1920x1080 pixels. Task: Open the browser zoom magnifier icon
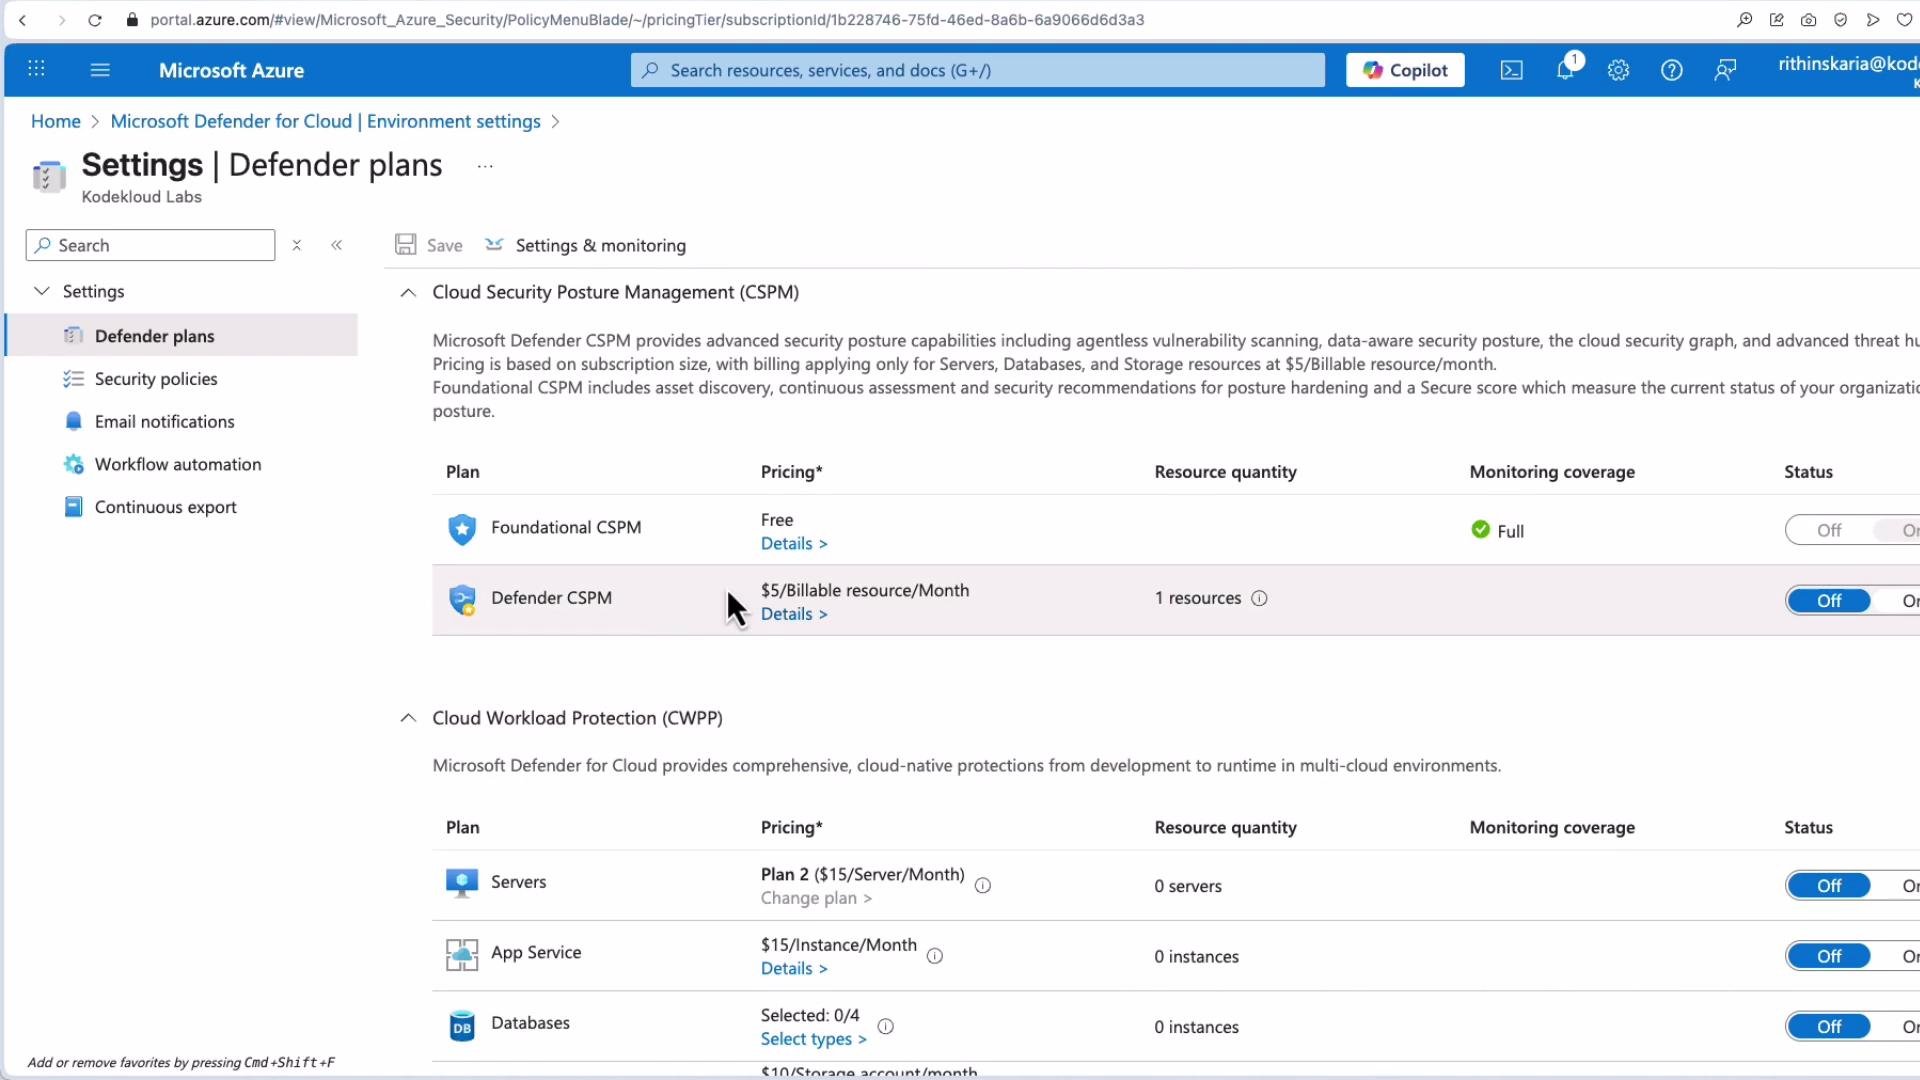pos(1744,20)
